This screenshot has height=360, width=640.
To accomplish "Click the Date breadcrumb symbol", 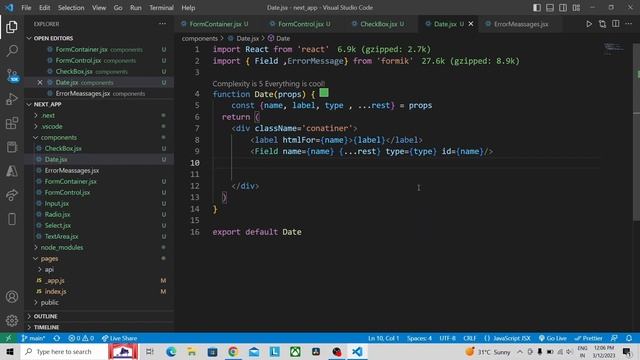I will 279,38.
